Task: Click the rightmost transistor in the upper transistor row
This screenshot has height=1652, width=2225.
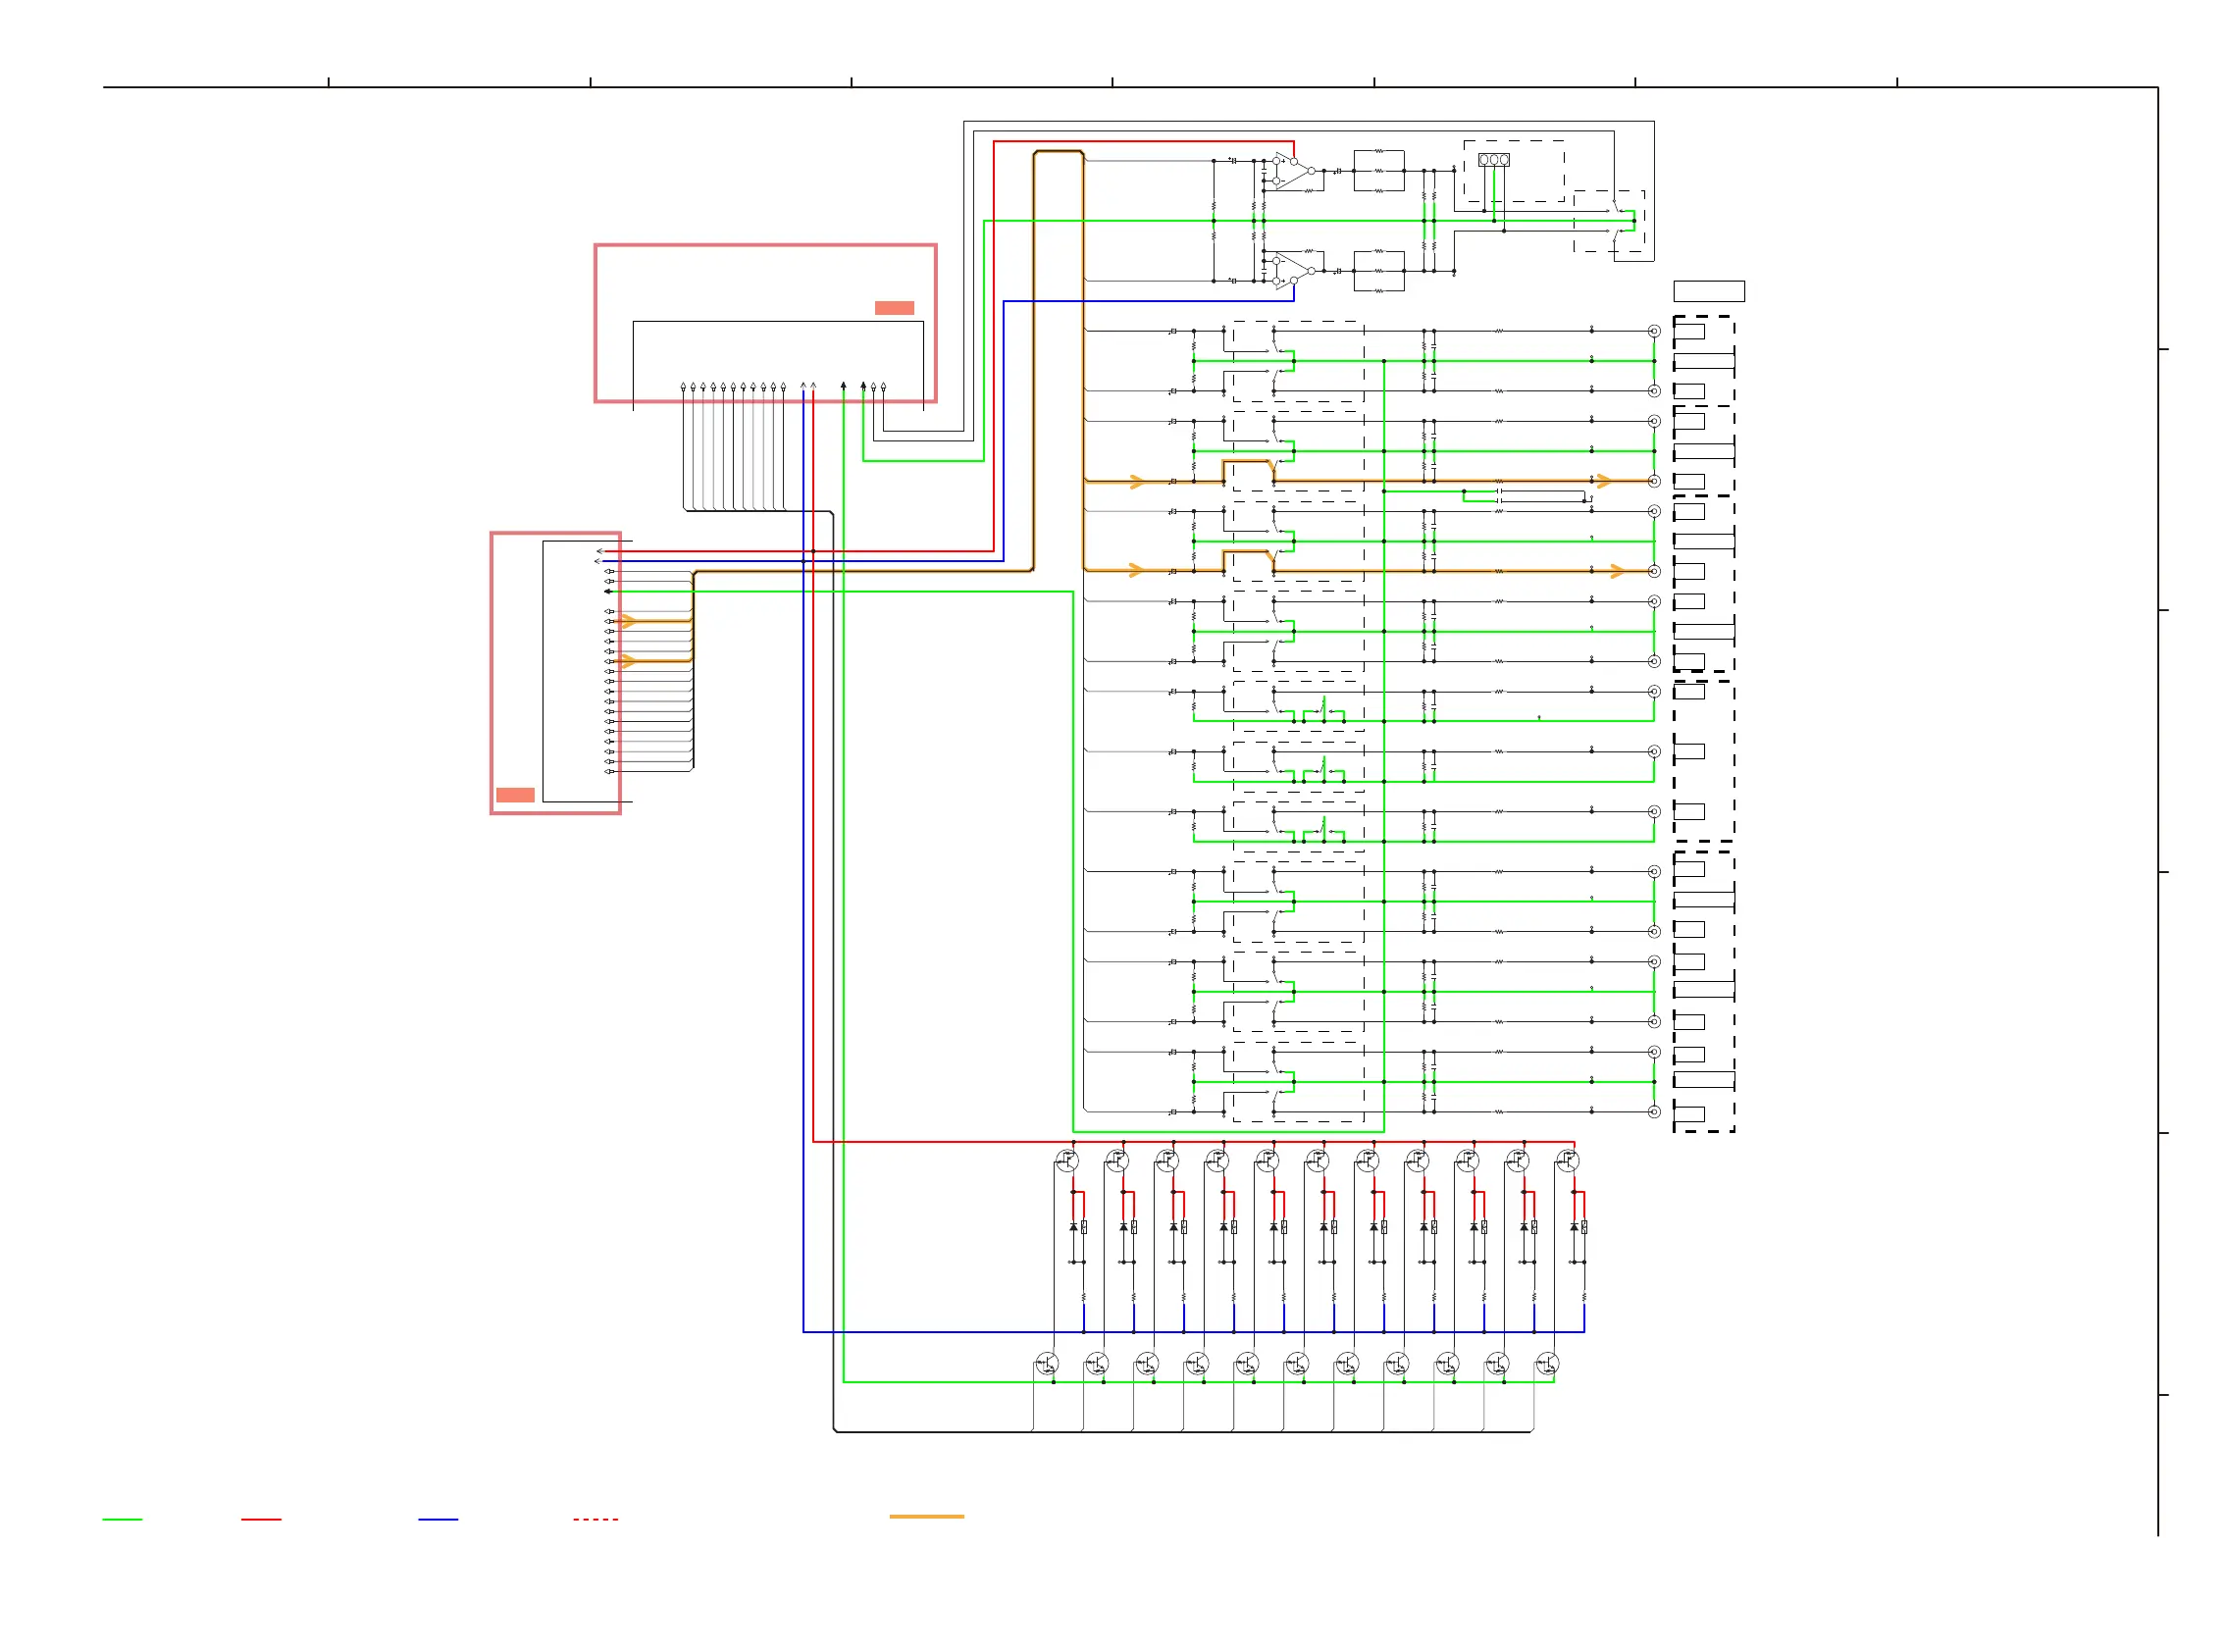Action: pos(1567,1161)
